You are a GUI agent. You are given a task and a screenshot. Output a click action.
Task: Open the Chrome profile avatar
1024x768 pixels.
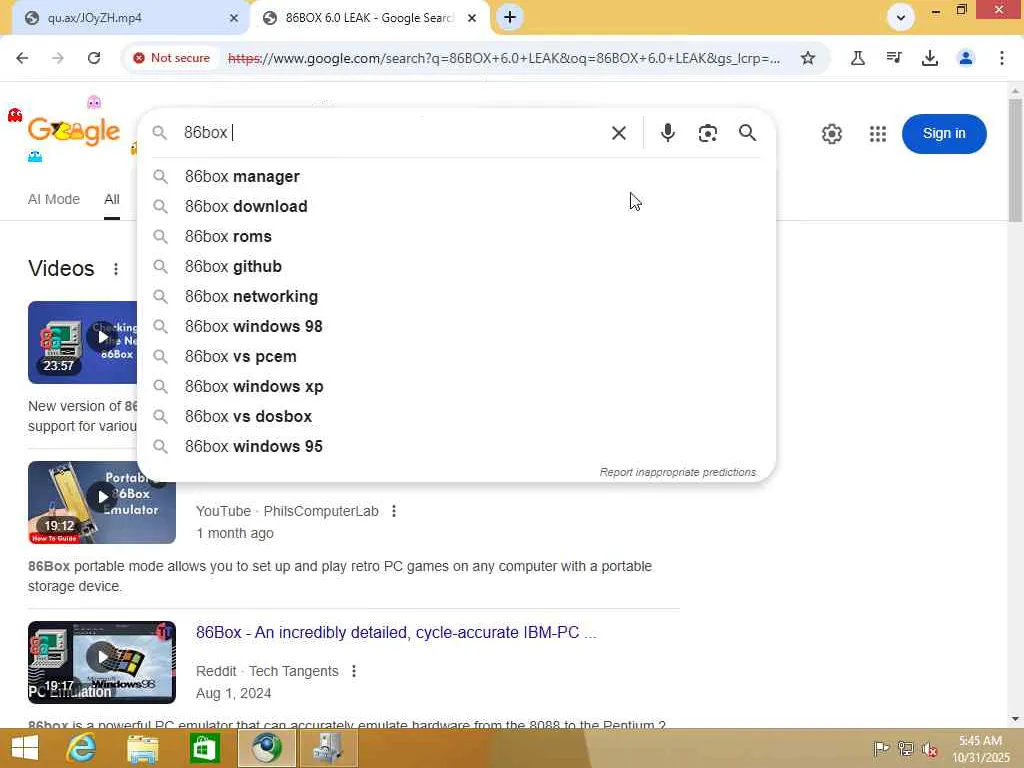(x=965, y=58)
